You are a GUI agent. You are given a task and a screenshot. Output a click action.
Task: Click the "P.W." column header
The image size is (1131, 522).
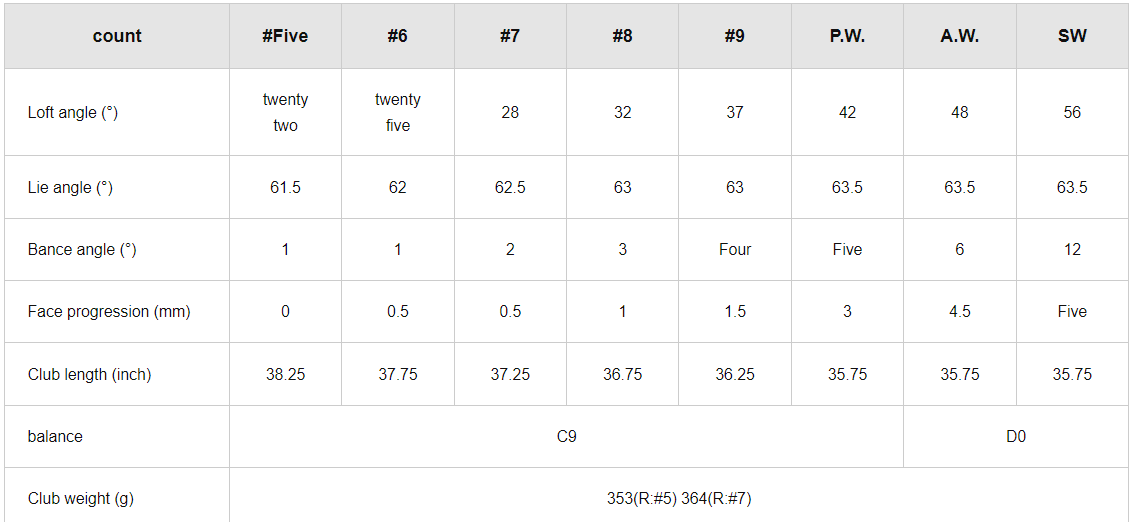click(x=847, y=36)
